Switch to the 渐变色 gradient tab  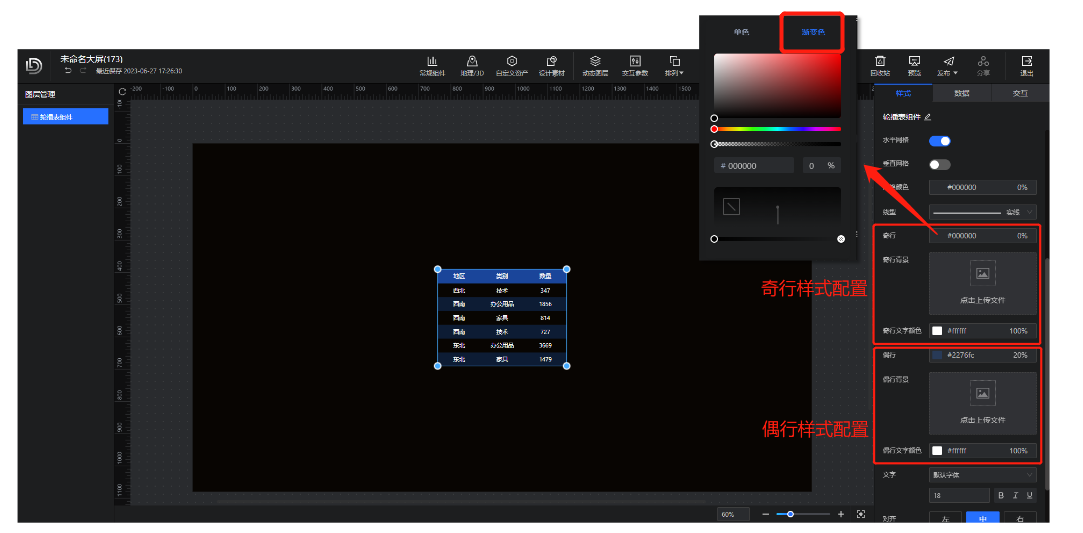[812, 32]
